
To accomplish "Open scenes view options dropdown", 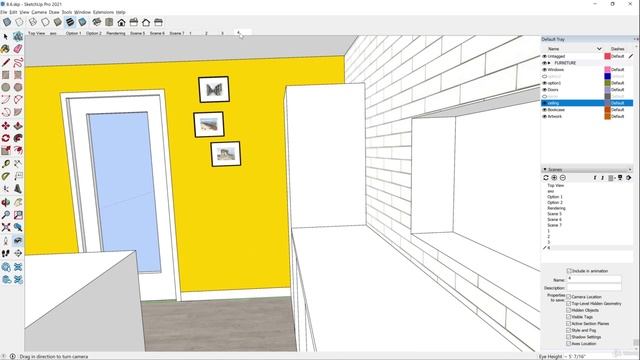I will [x=611, y=178].
